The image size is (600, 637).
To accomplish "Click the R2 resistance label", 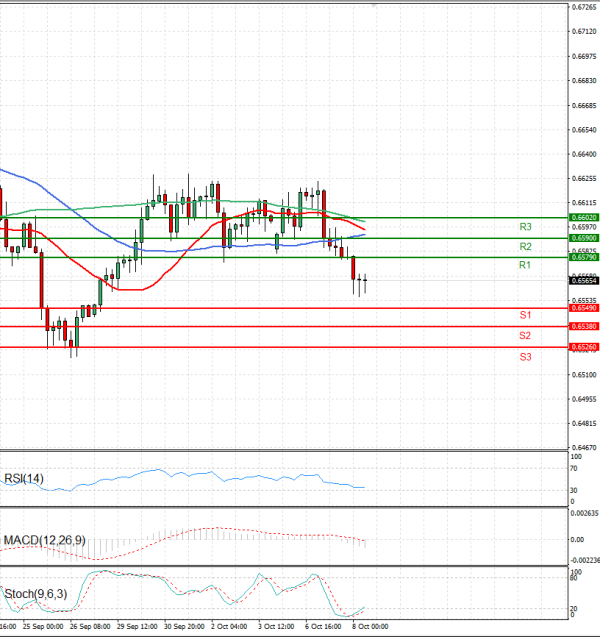I will pyautogui.click(x=525, y=246).
